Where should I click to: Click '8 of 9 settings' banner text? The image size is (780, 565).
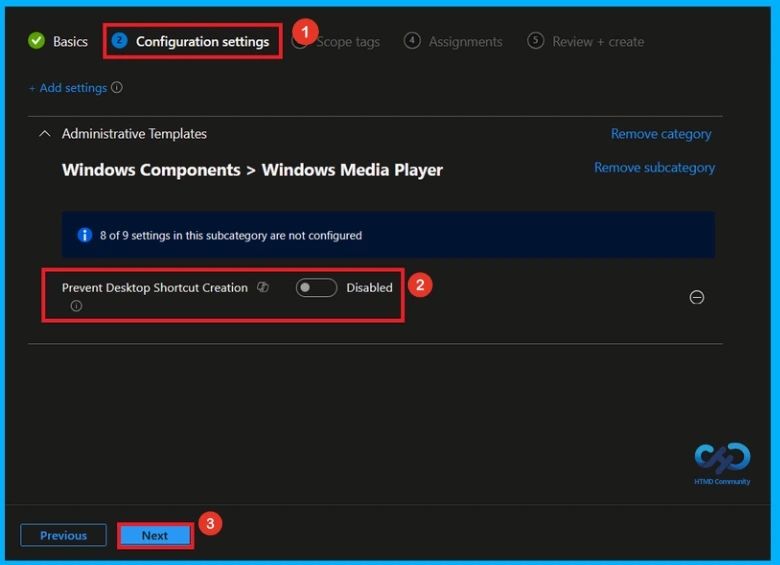tap(231, 235)
